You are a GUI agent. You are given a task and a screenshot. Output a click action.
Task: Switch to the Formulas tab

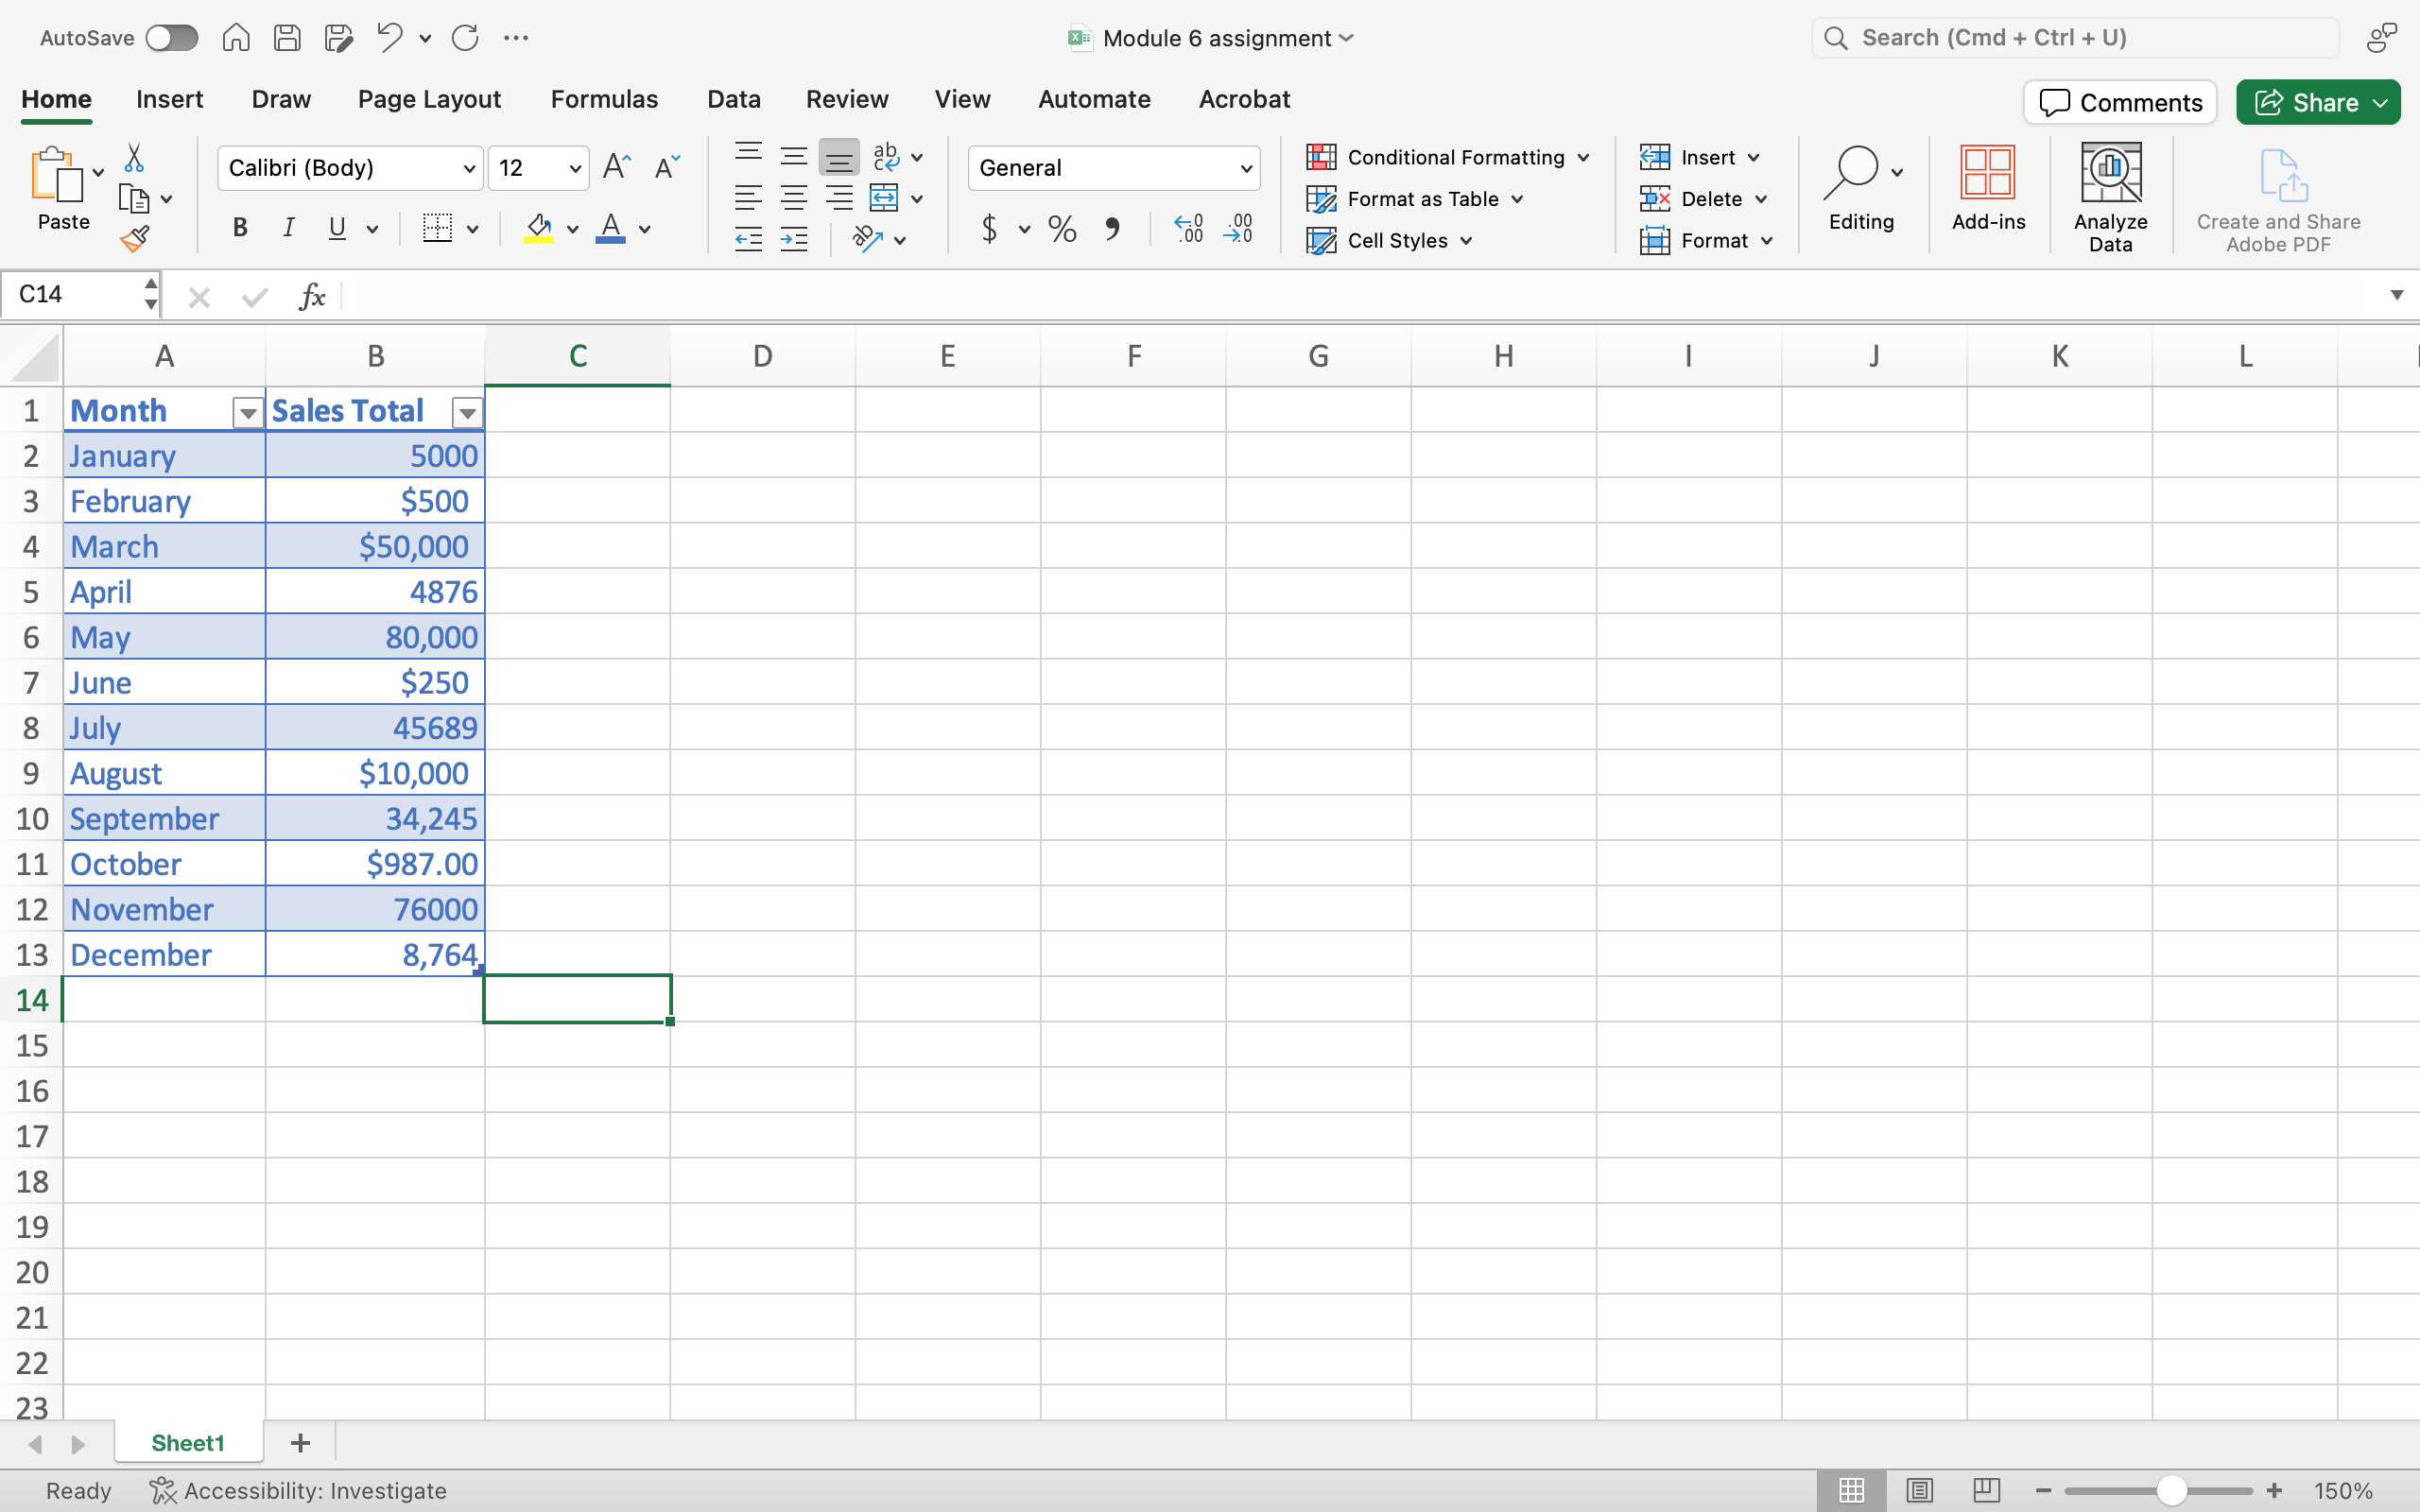[x=604, y=99]
